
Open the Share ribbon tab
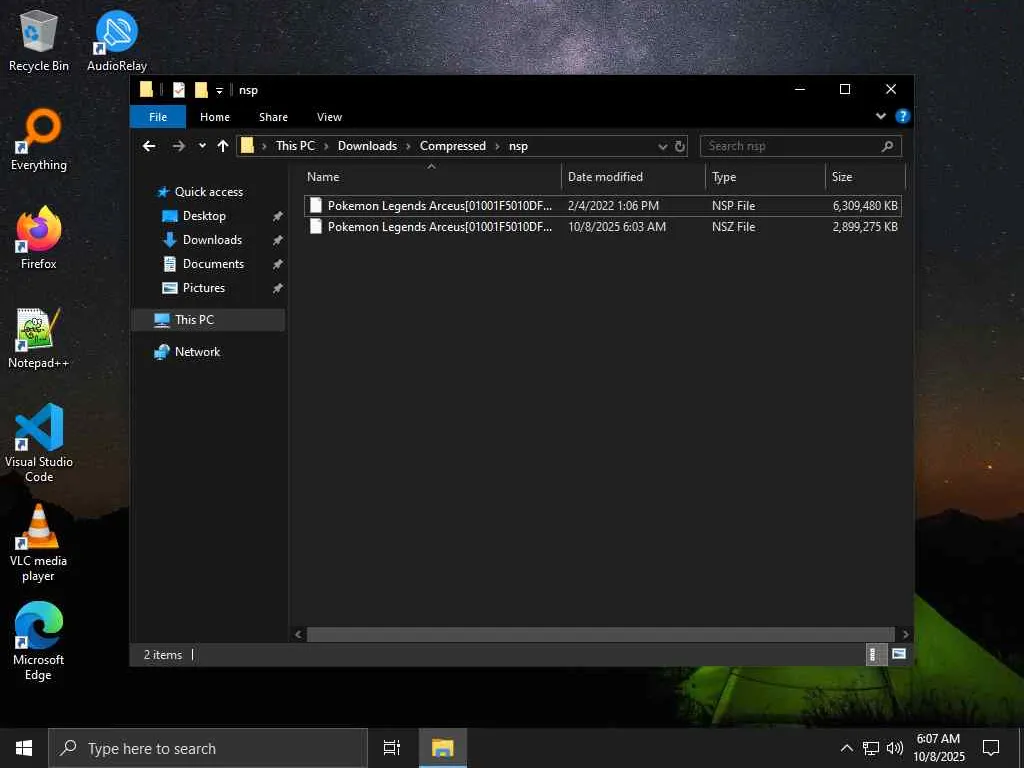[x=273, y=117]
